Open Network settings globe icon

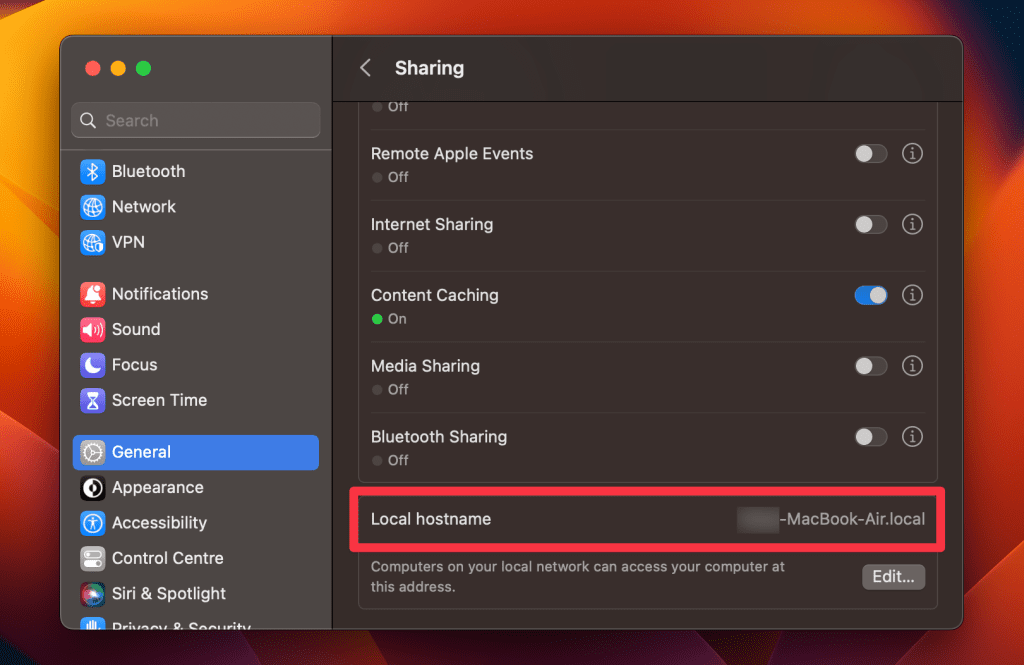[x=93, y=207]
